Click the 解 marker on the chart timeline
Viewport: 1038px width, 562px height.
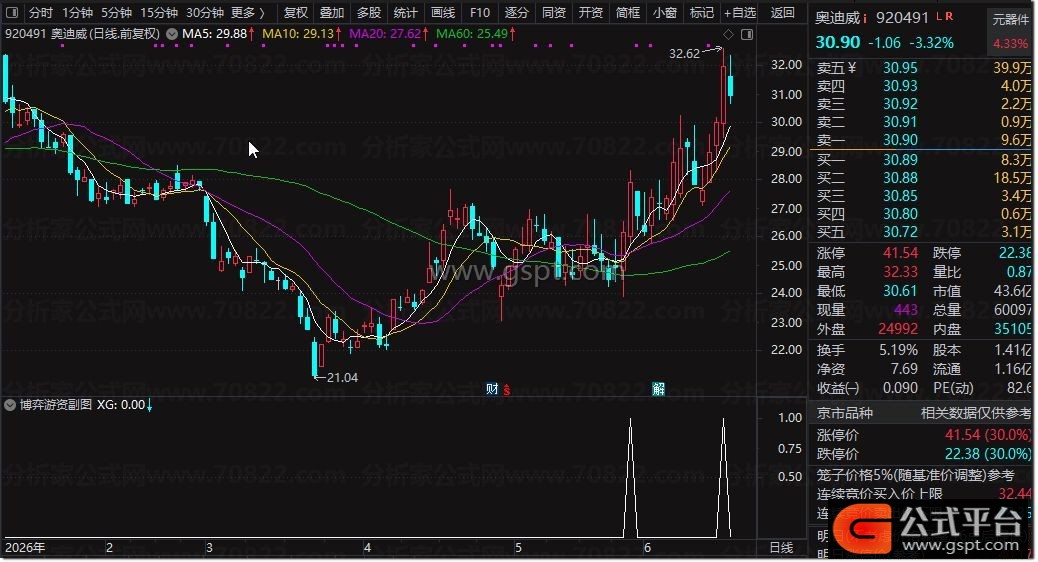point(658,389)
